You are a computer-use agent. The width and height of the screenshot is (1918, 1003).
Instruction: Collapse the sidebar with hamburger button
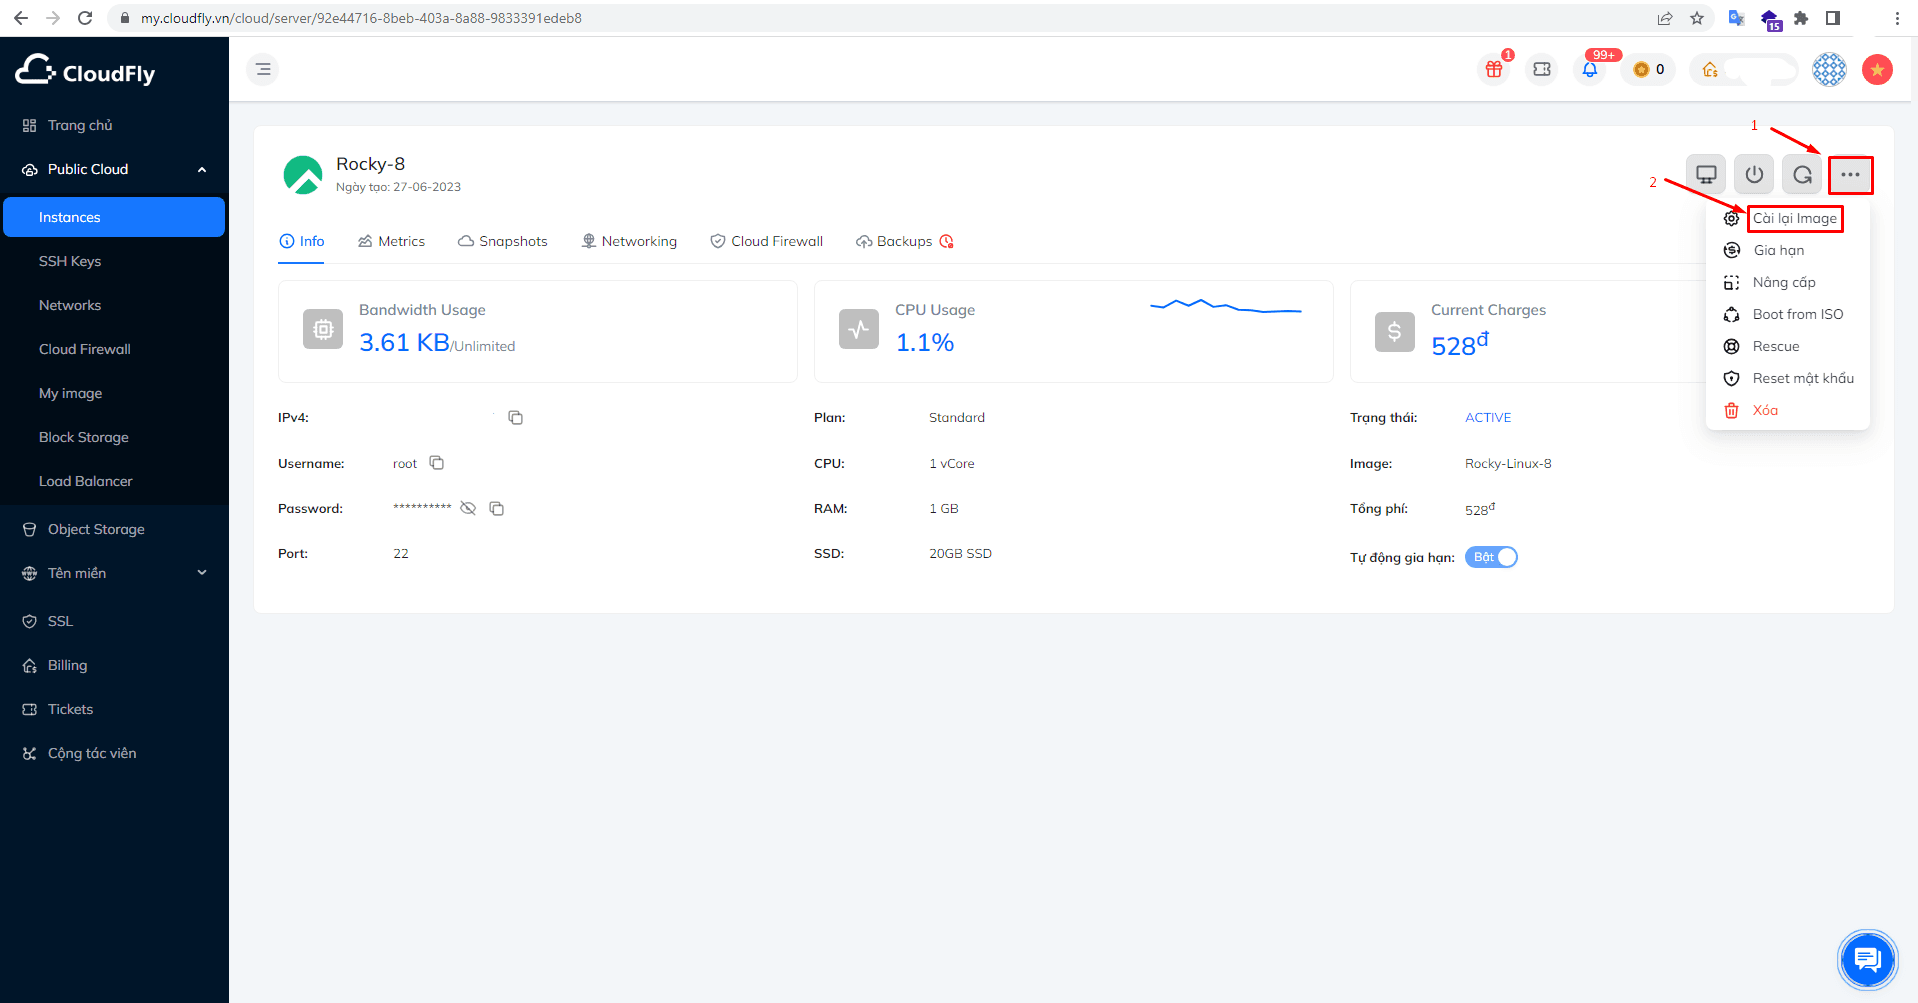(x=263, y=69)
